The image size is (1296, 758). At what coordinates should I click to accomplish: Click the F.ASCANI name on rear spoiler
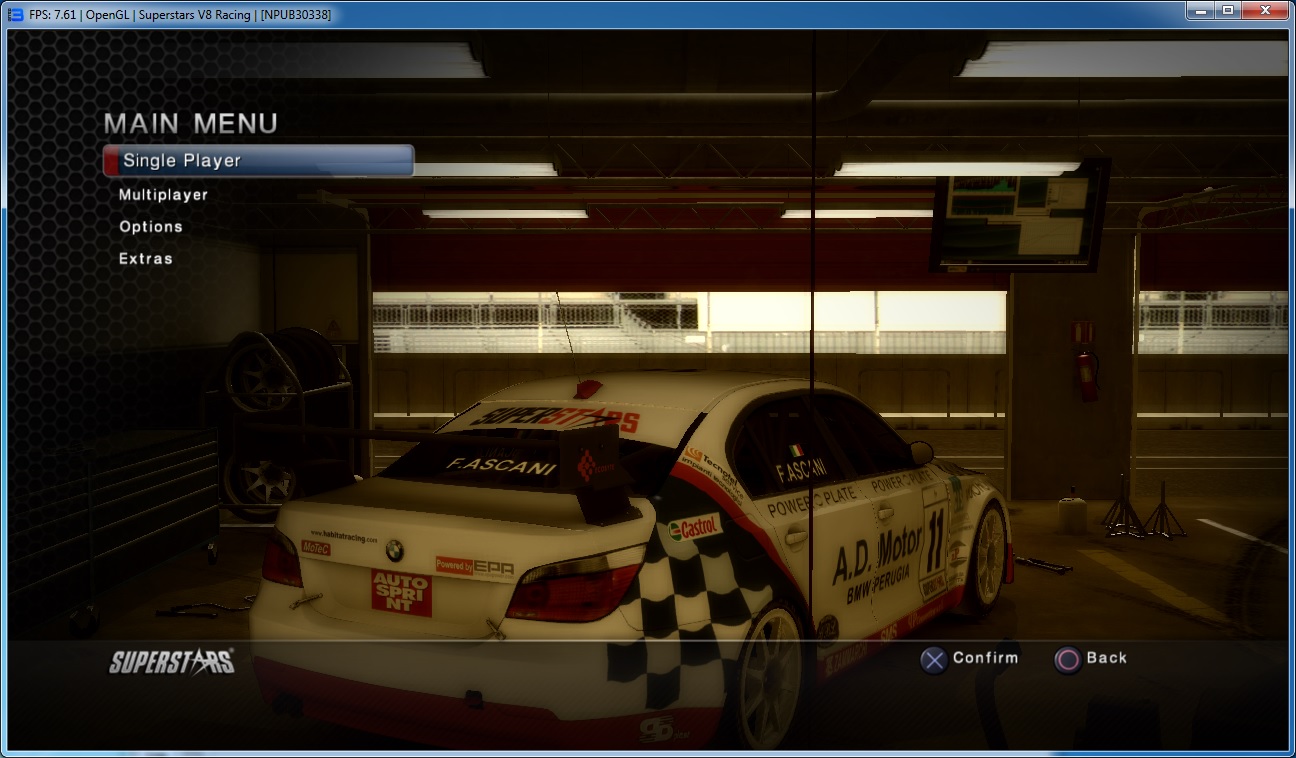(487, 465)
